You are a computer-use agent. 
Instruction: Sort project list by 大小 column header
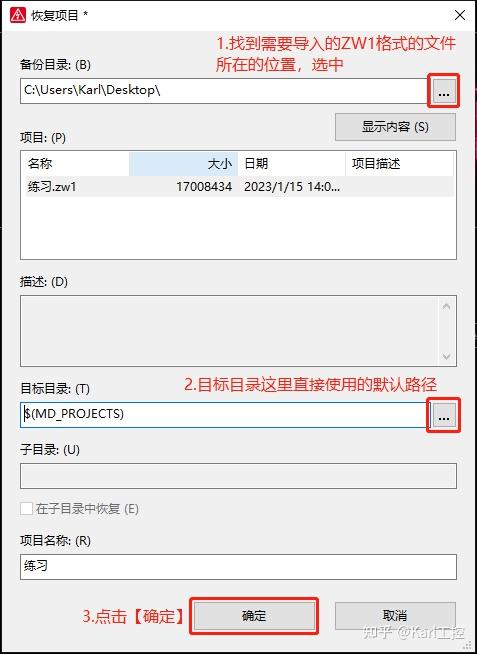point(183,164)
